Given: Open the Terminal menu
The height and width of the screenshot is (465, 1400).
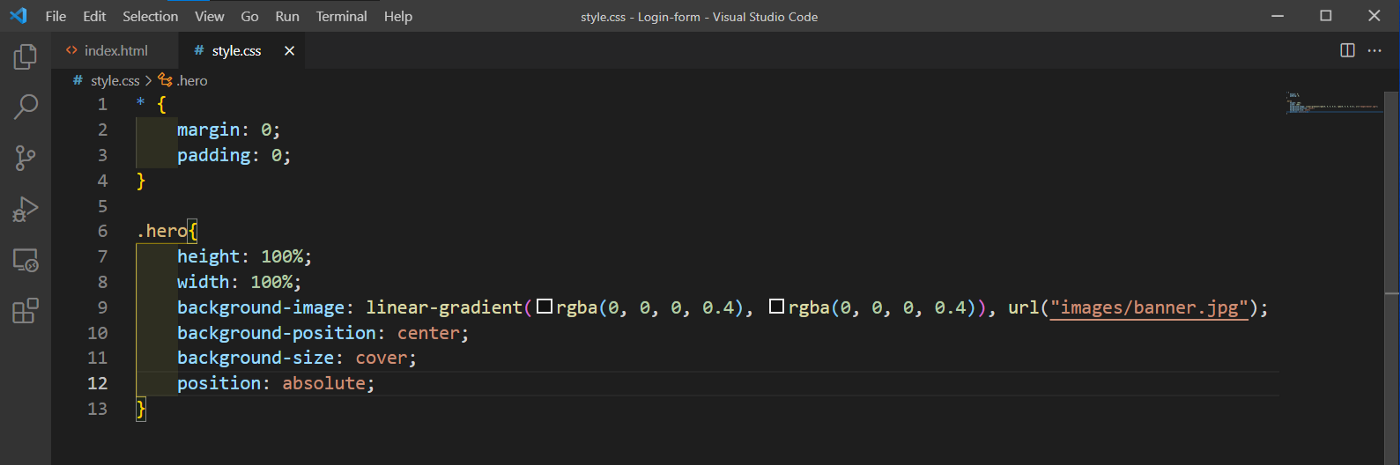Looking at the screenshot, I should point(341,16).
